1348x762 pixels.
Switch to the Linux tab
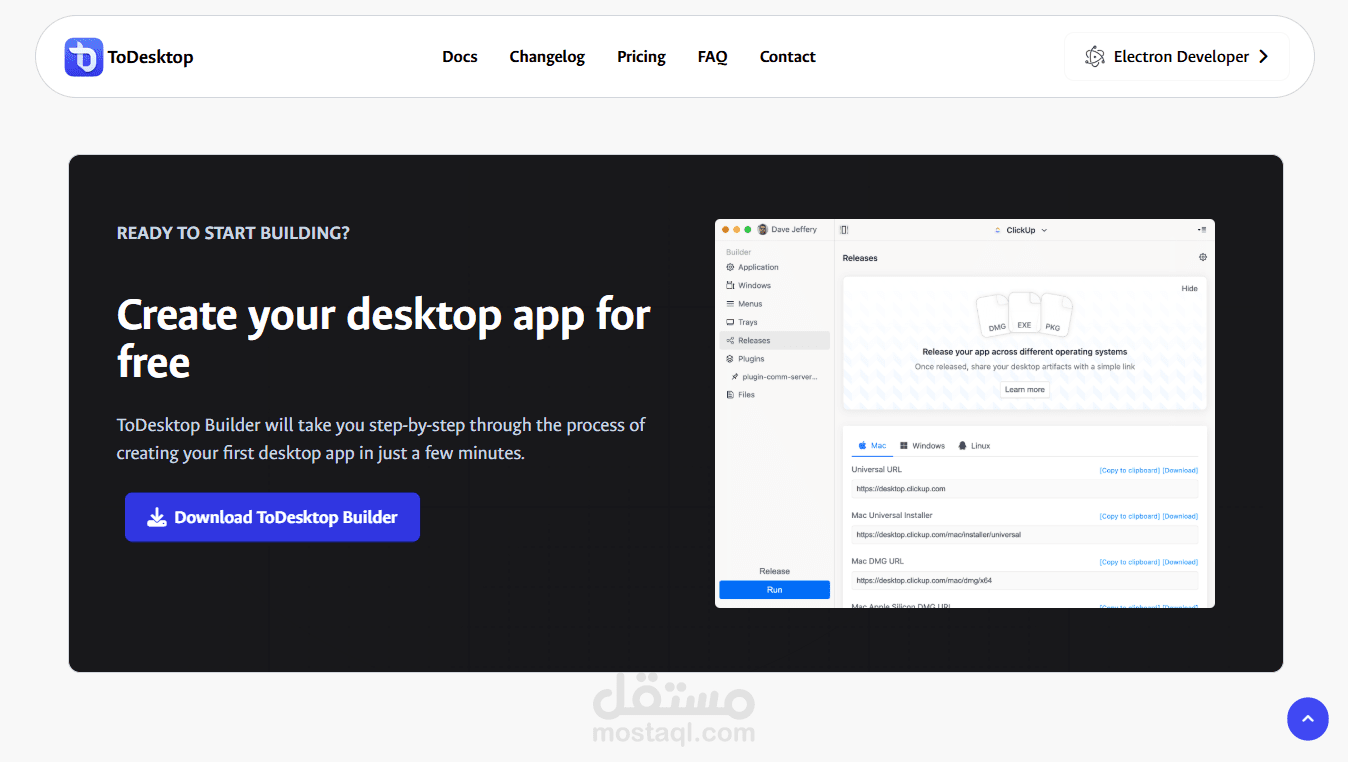coord(974,446)
